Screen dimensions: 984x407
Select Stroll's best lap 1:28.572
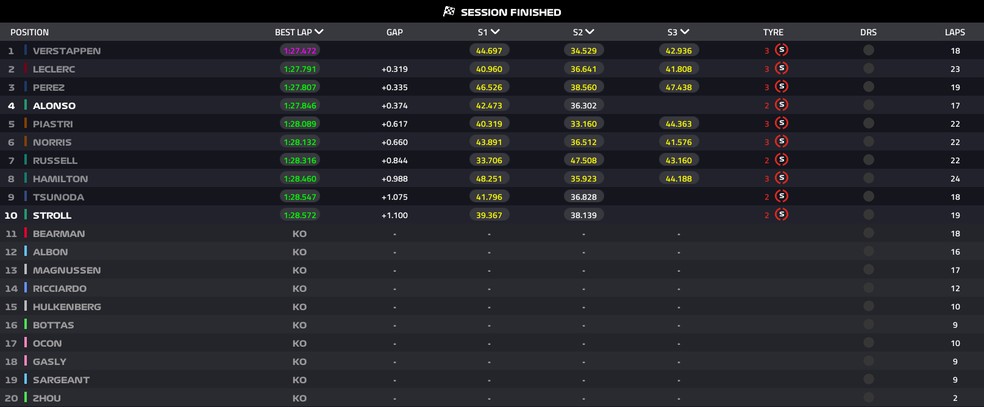[x=300, y=215]
